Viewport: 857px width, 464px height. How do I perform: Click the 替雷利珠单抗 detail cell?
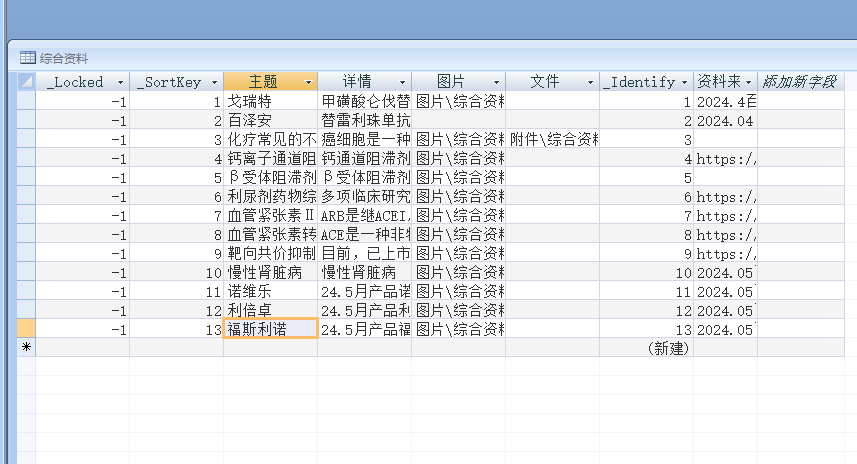tap(365, 120)
